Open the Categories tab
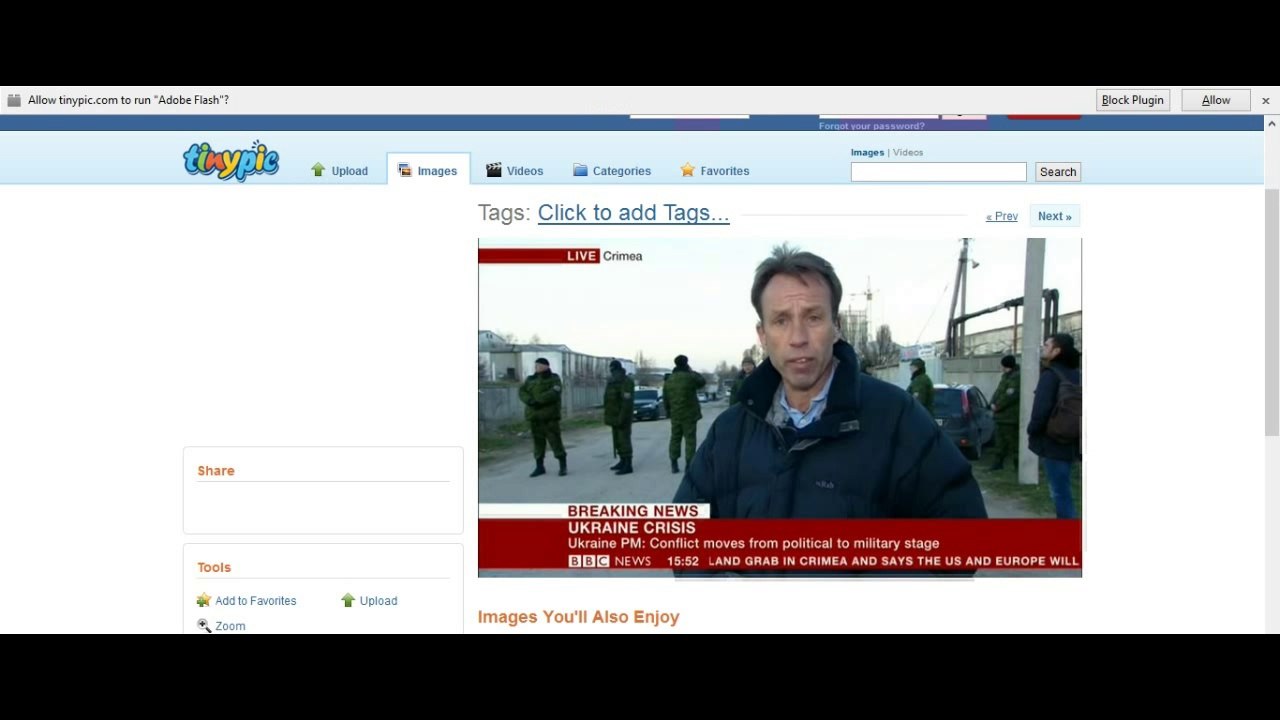 611,171
